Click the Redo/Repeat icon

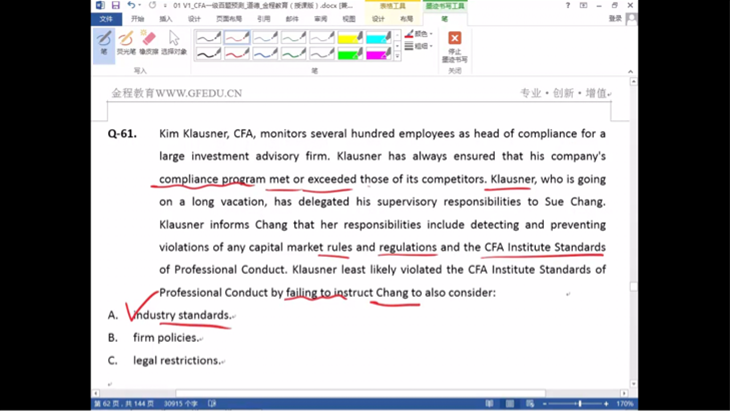pyautogui.click(x=153, y=5)
